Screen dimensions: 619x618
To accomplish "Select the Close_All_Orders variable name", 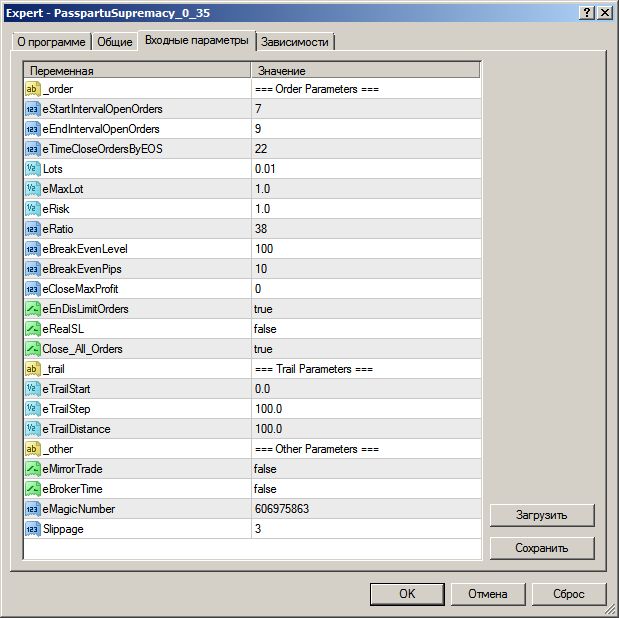I will [x=83, y=349].
